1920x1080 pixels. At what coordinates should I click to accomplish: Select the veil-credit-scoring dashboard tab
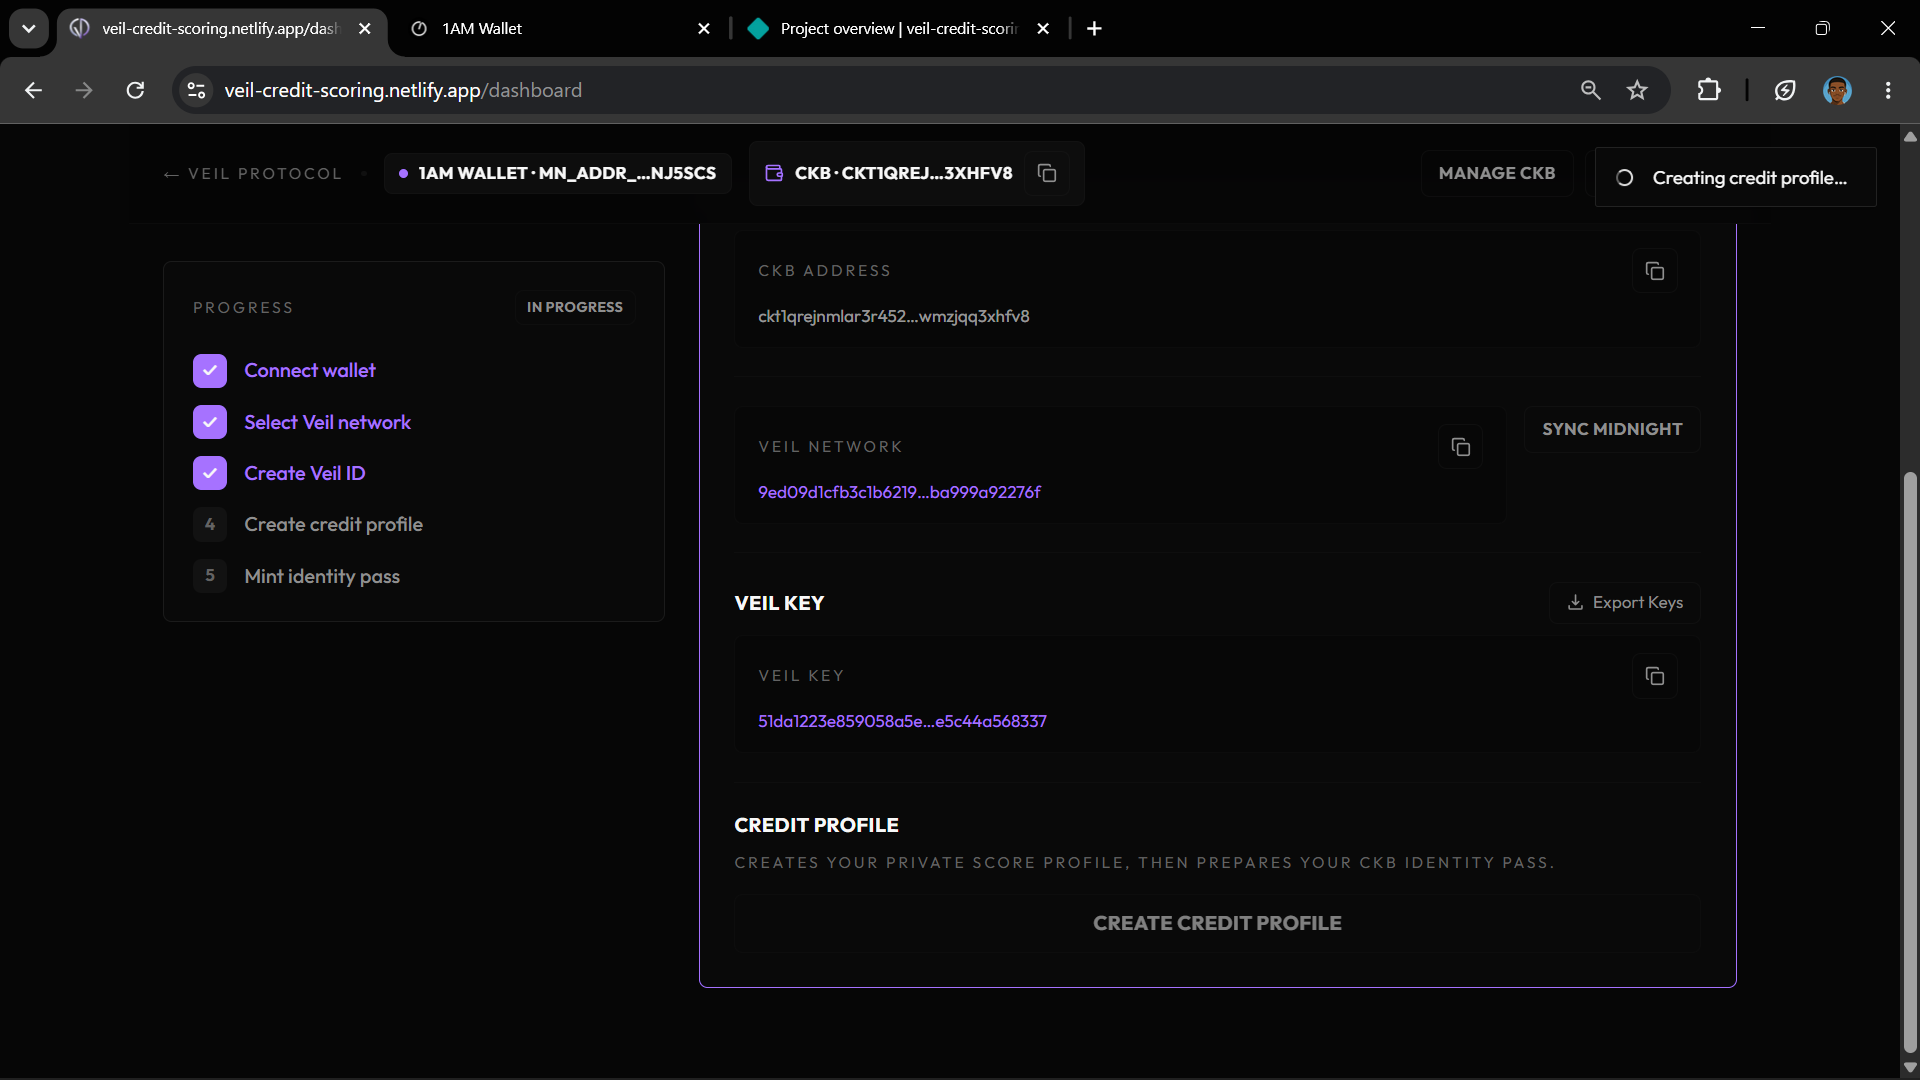tap(221, 28)
